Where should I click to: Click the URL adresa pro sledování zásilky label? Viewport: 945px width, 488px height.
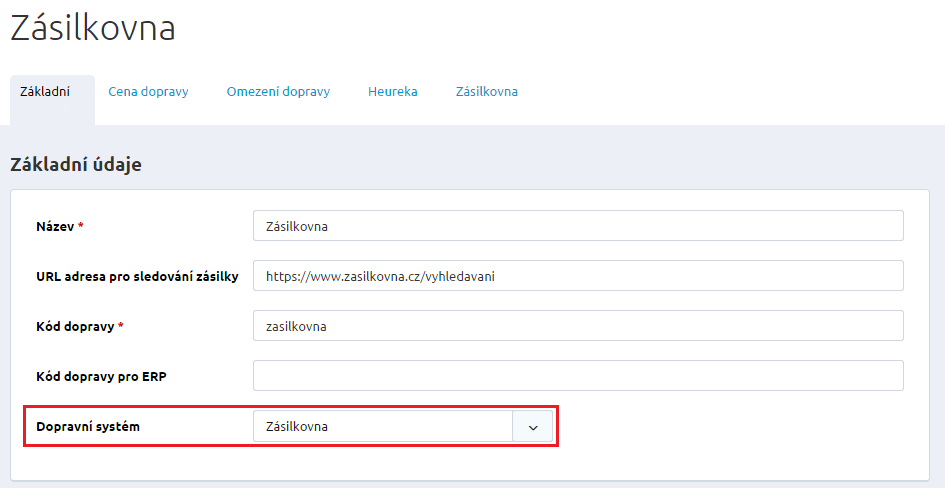tap(137, 277)
